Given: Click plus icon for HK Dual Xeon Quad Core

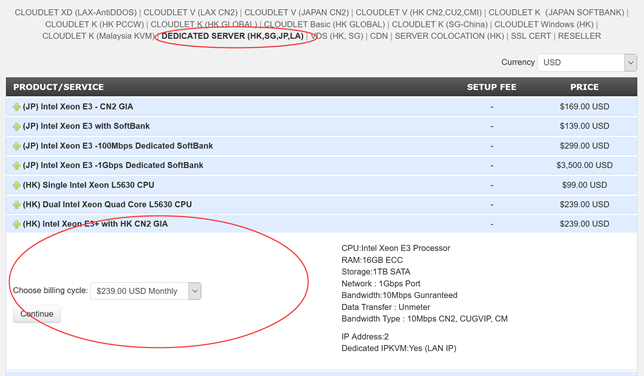Looking at the screenshot, I should point(16,205).
